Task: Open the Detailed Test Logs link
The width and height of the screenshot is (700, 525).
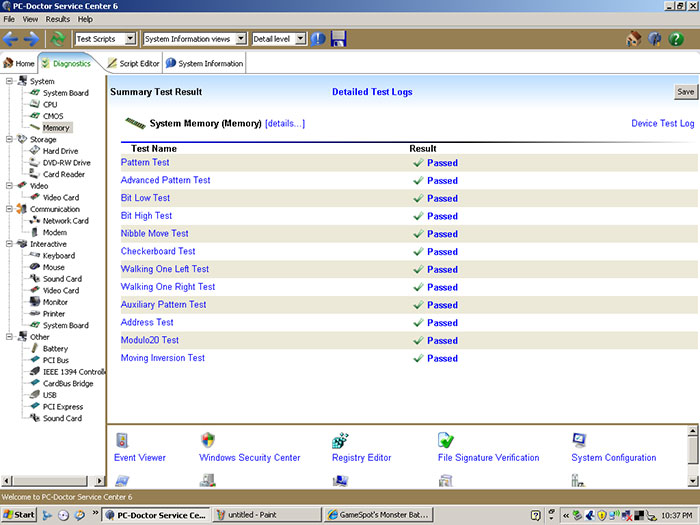Action: click(x=372, y=92)
